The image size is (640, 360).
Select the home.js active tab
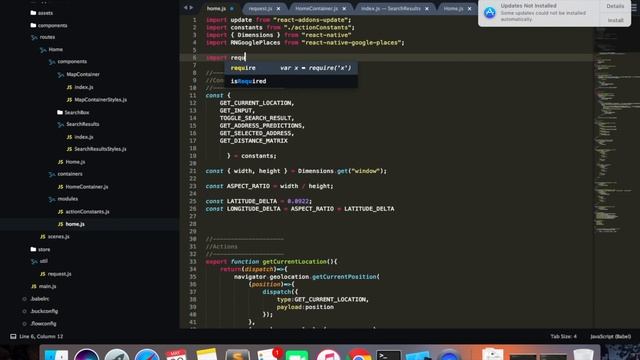pyautogui.click(x=216, y=9)
